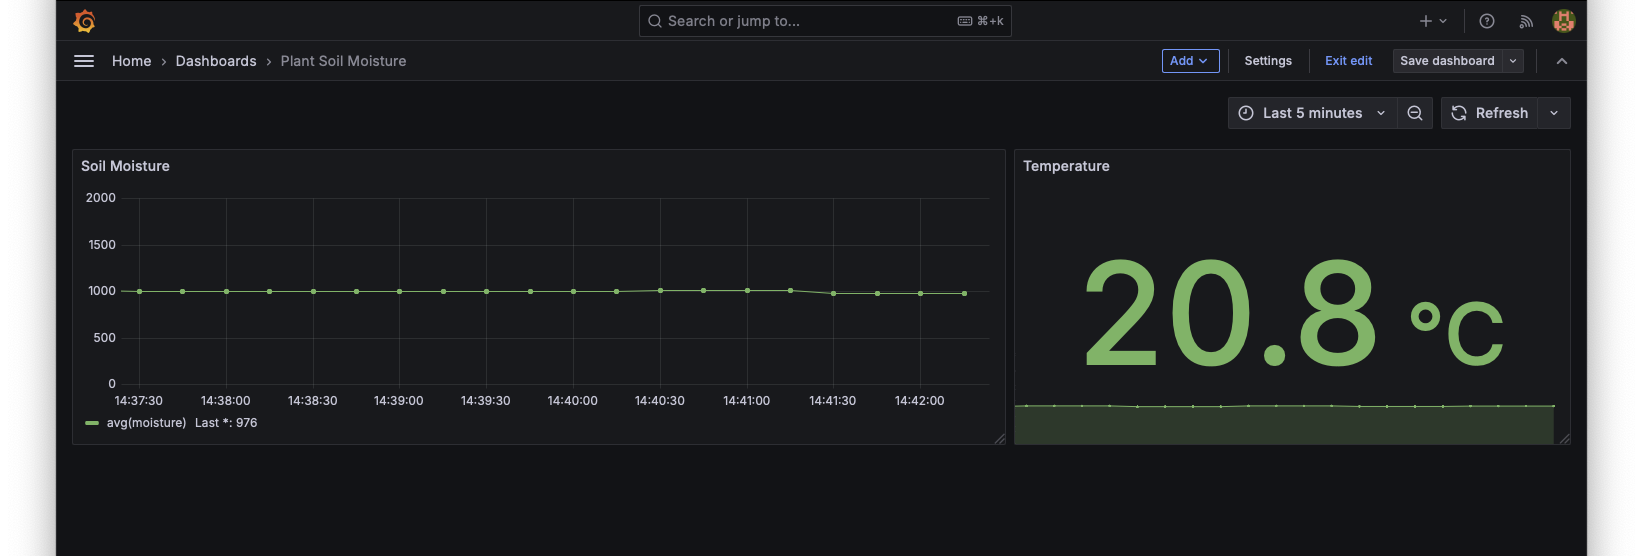Open the Add dropdown button
This screenshot has height=556, width=1643.
click(x=1190, y=61)
